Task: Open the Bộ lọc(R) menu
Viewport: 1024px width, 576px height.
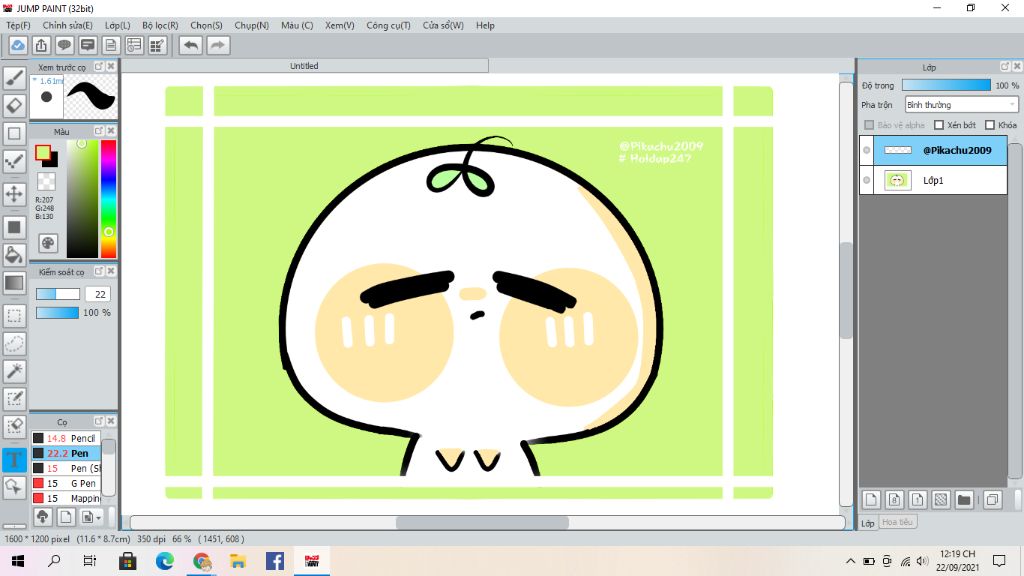Action: (x=161, y=25)
